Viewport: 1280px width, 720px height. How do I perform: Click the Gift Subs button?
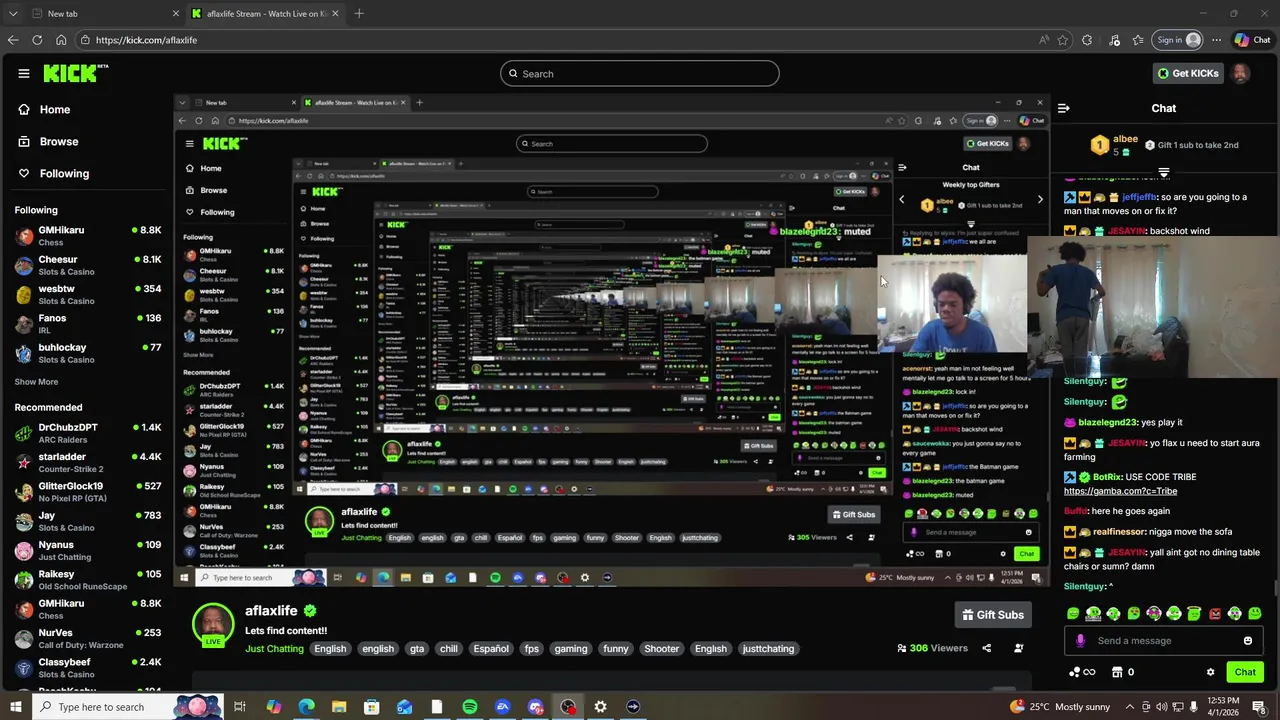[x=993, y=615]
